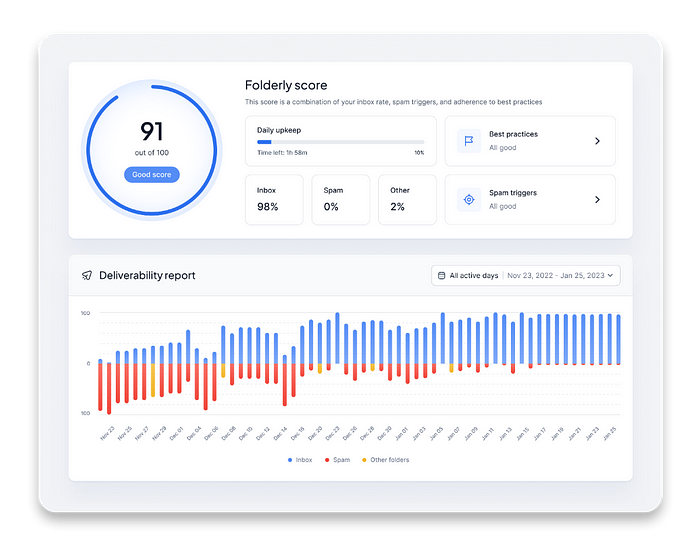Open the Inbox 98% card
The height and width of the screenshot is (541, 700).
pos(274,200)
